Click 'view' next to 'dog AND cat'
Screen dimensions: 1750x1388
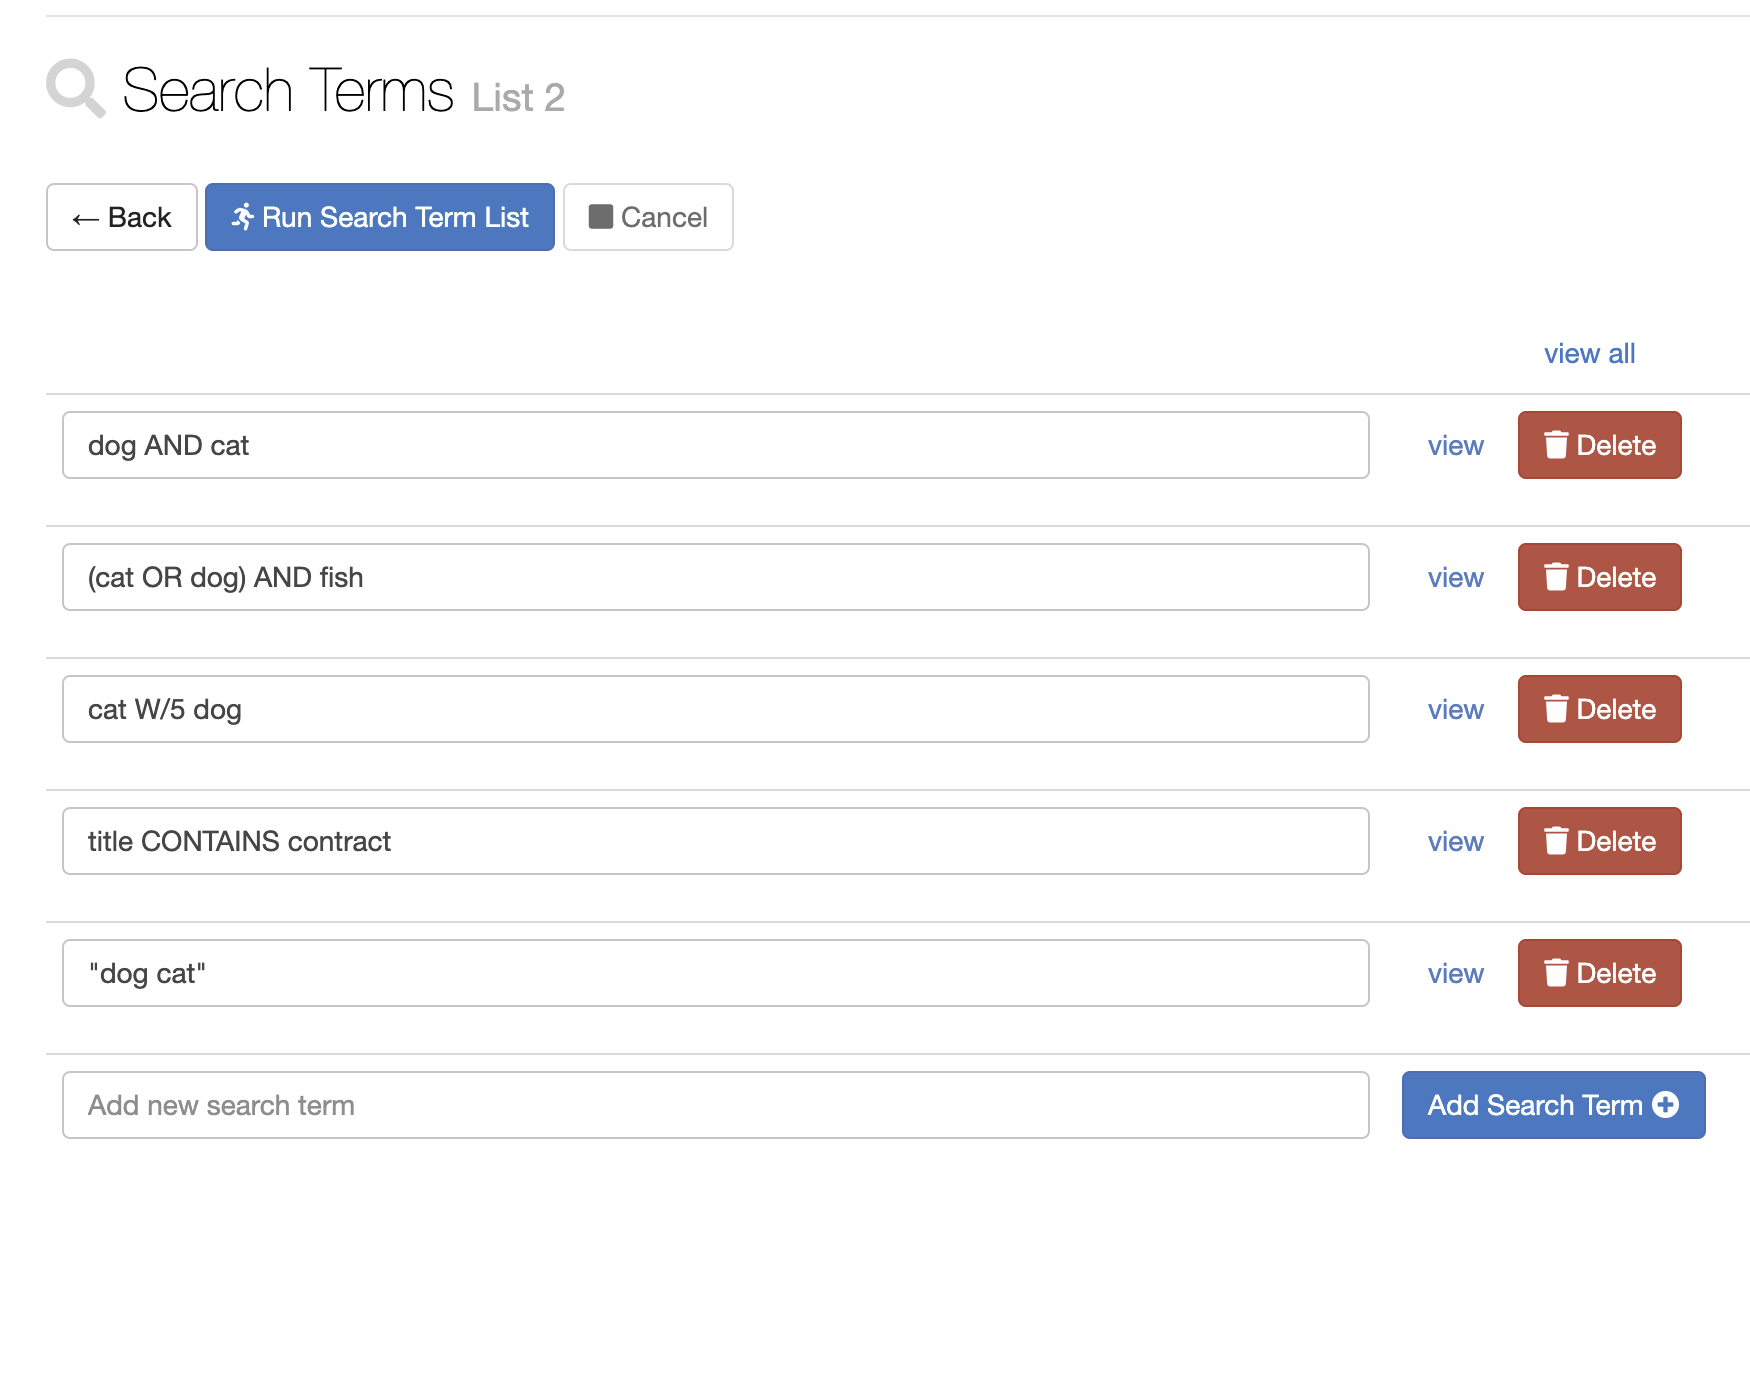(1455, 446)
